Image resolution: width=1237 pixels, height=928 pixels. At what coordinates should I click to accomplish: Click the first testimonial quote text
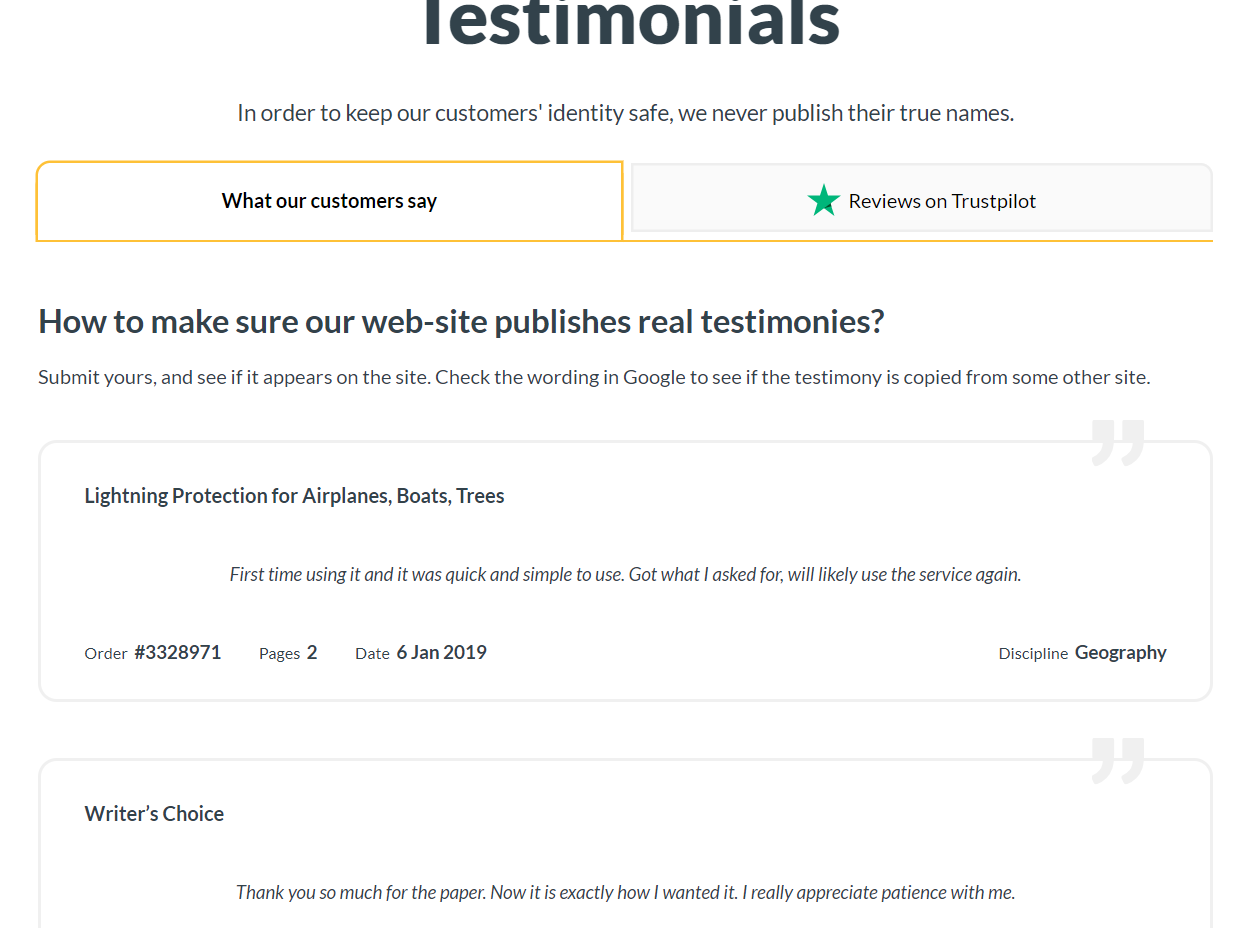(625, 574)
